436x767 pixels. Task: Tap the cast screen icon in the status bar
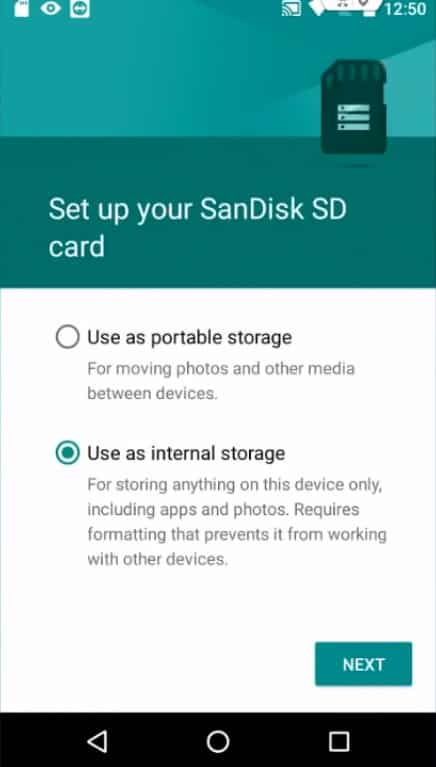tap(291, 8)
